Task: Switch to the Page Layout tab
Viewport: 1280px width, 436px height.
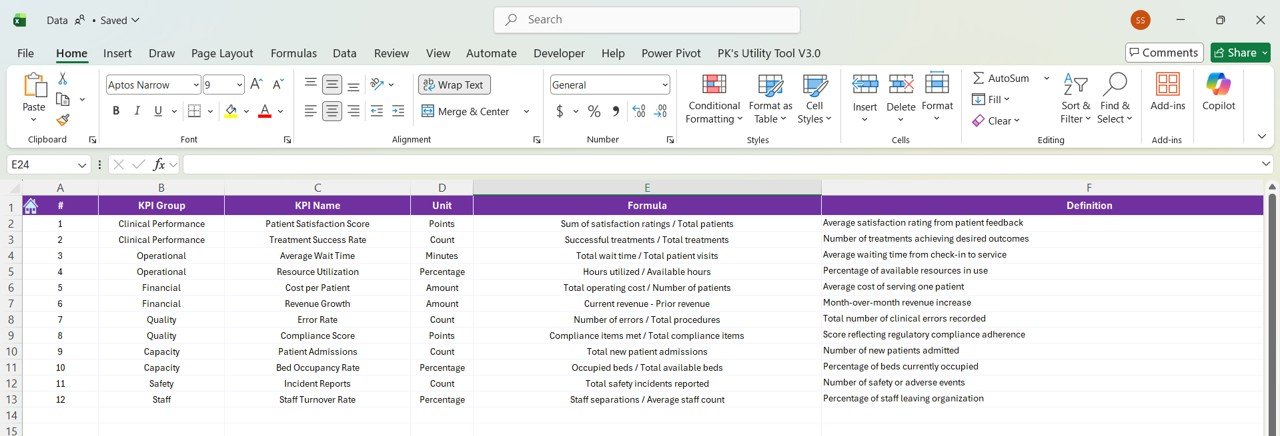Action: coord(222,53)
